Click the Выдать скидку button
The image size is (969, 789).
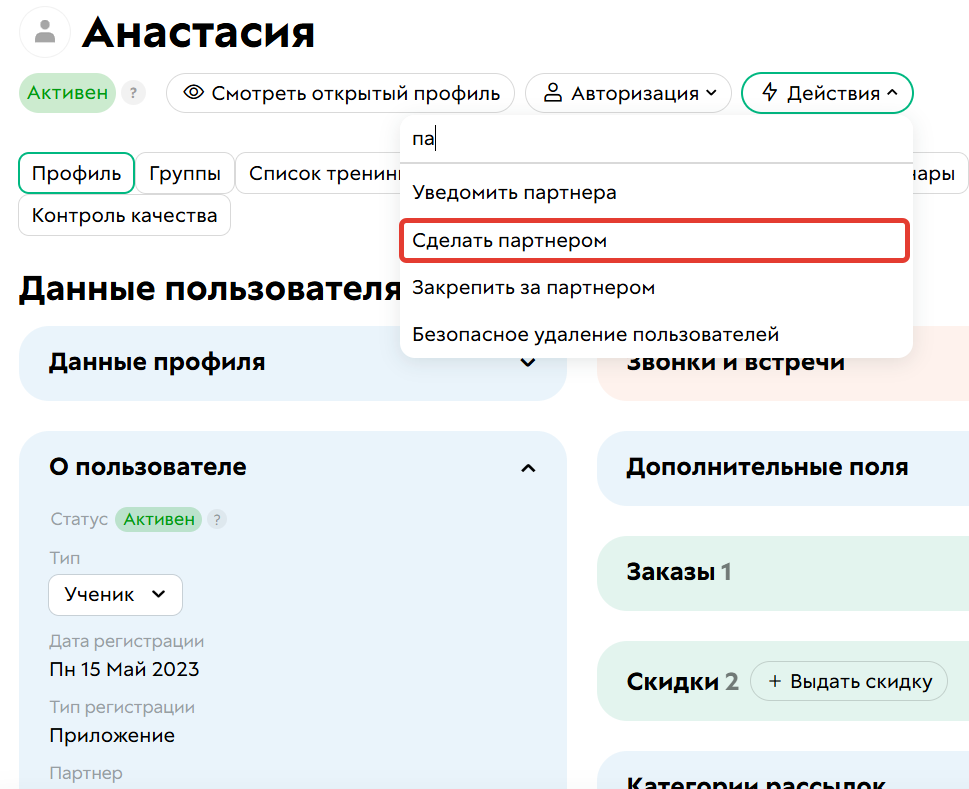[x=849, y=681]
